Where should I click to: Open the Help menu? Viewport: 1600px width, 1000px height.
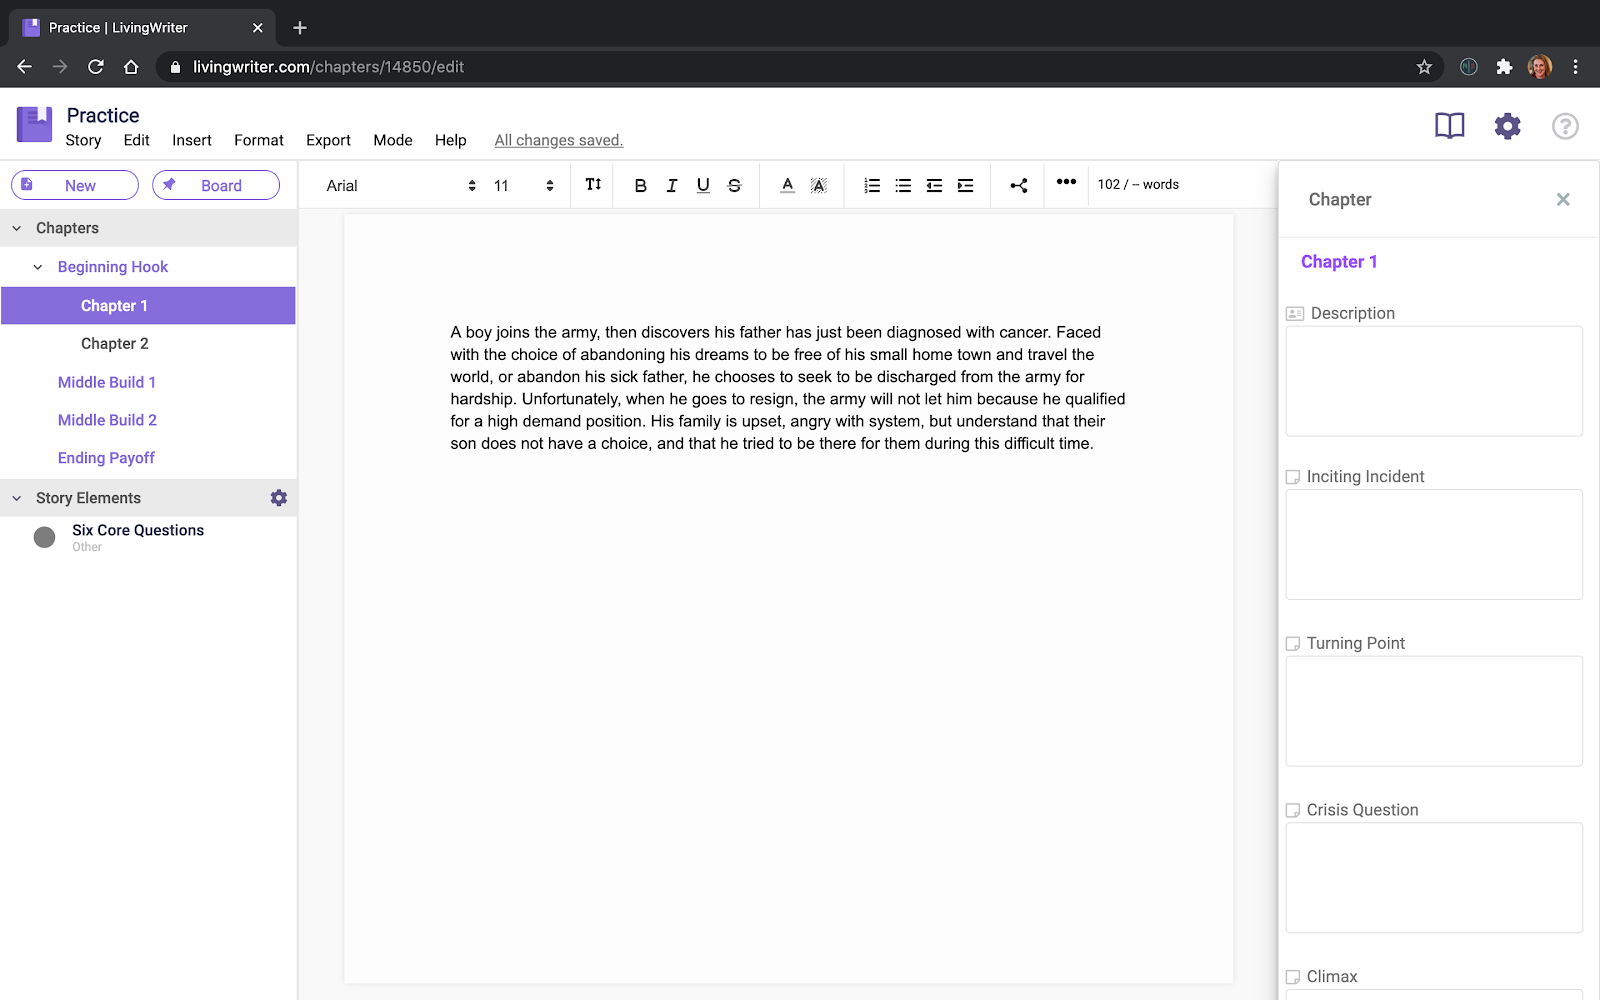pos(451,140)
